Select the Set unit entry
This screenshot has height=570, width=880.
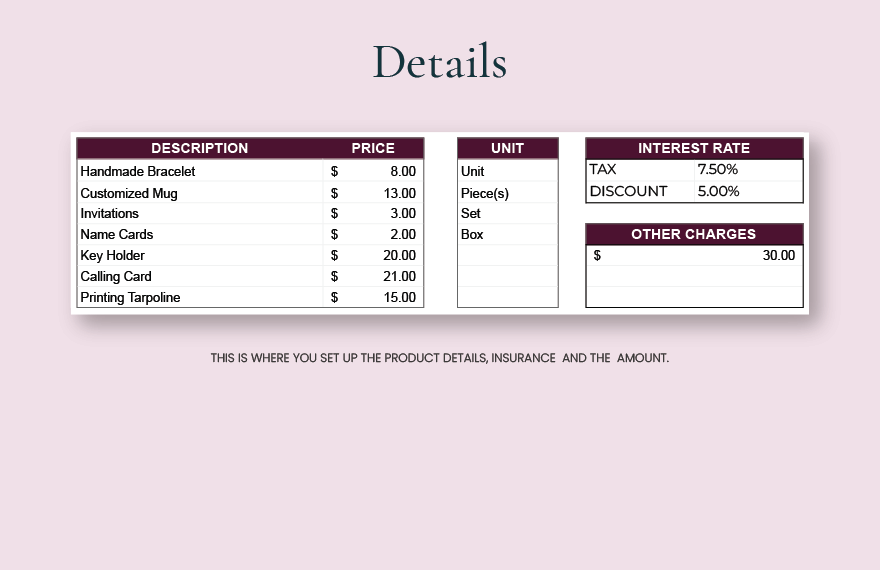(x=471, y=213)
